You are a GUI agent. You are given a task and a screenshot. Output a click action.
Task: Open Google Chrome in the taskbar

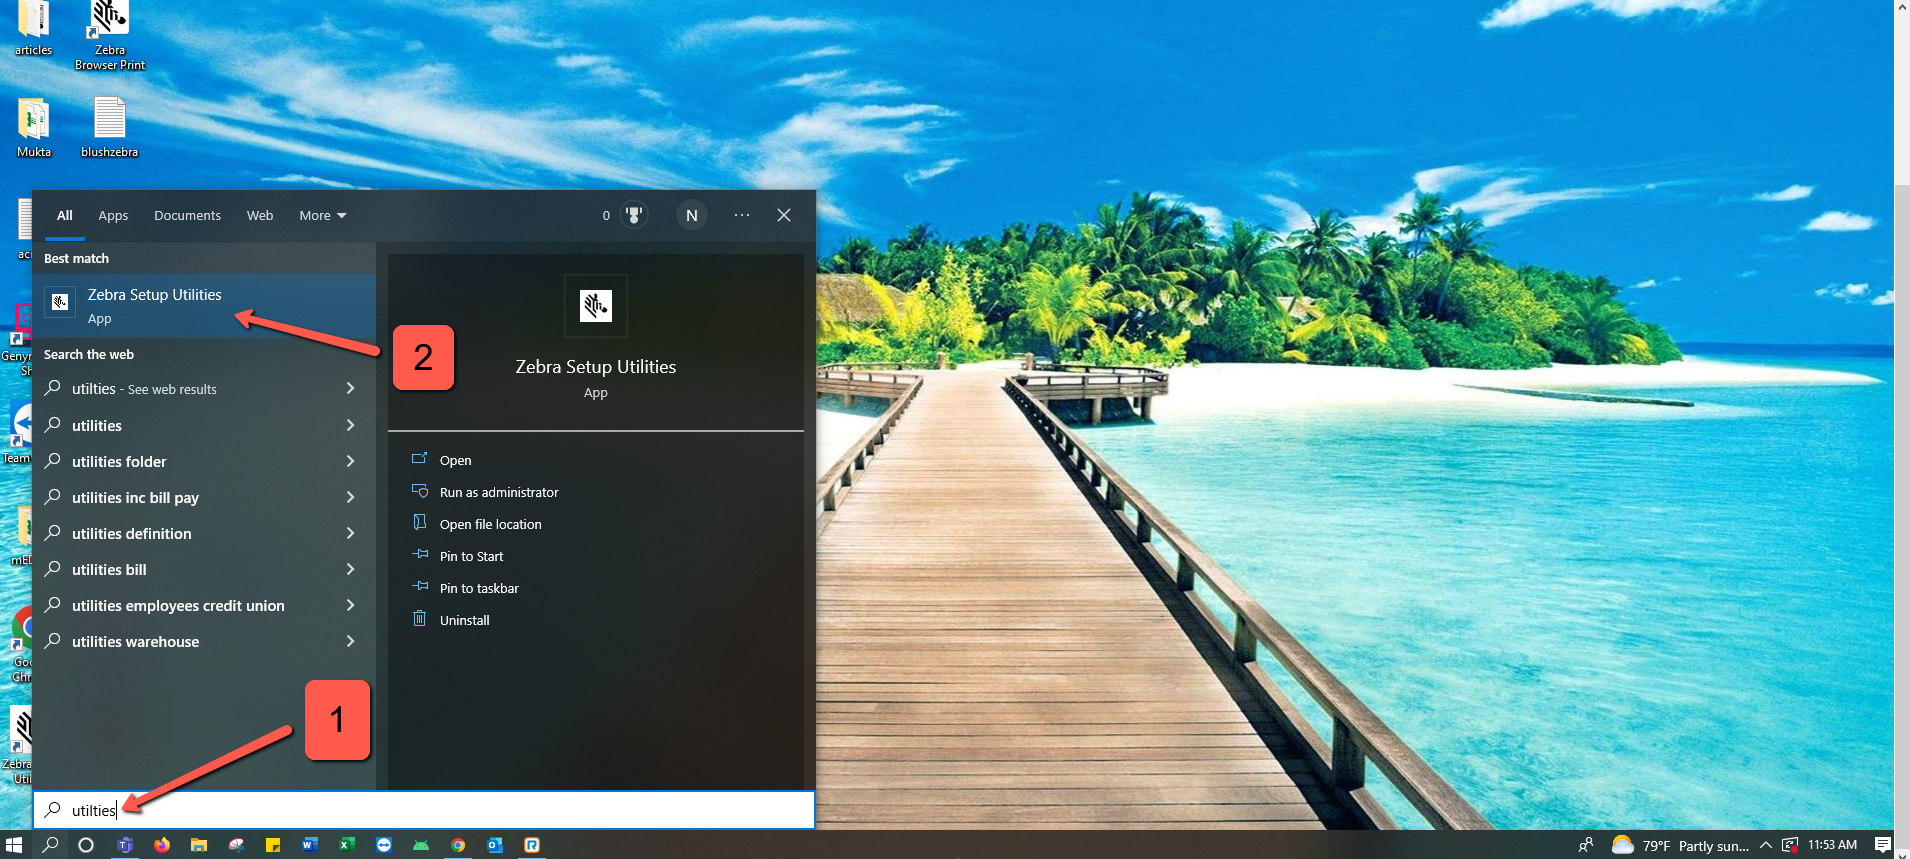click(458, 845)
